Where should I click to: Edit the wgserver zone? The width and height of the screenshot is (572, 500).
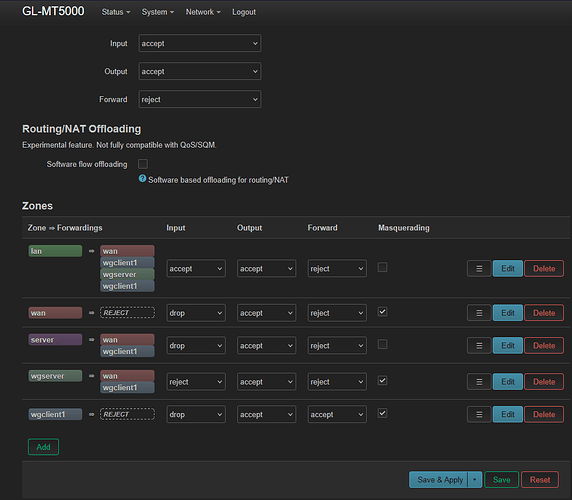click(508, 382)
